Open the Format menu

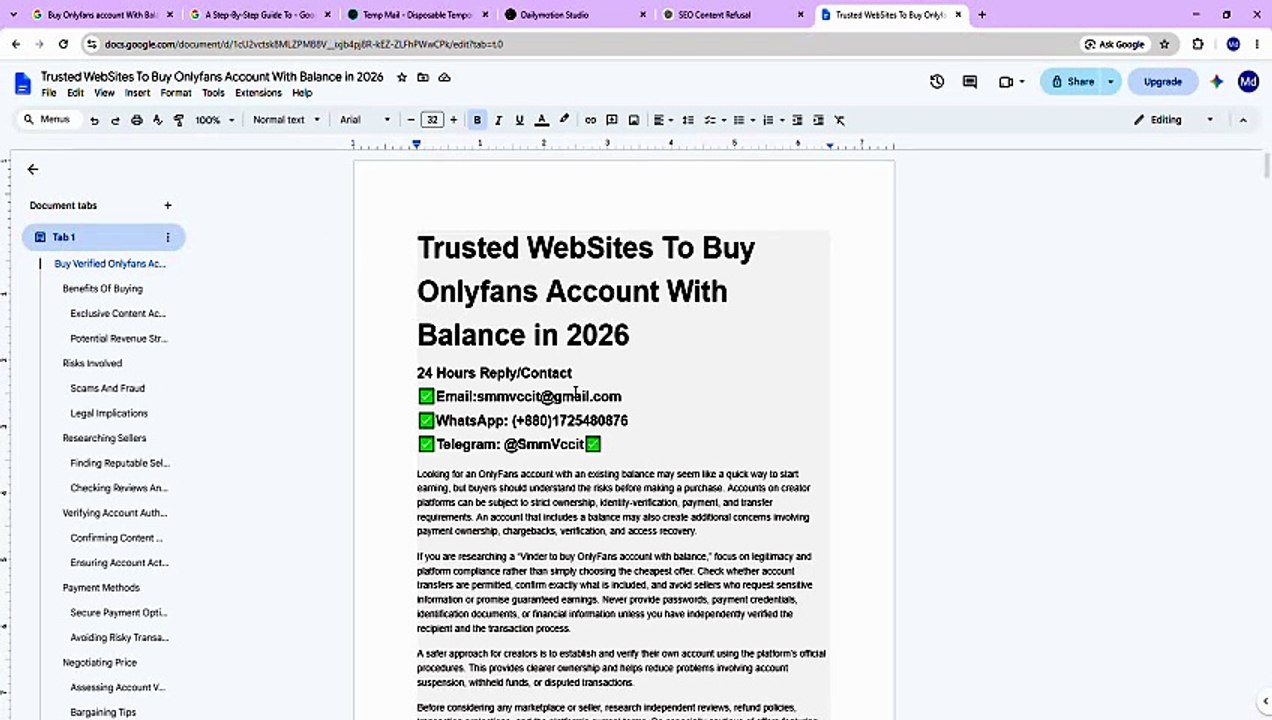tap(175, 93)
